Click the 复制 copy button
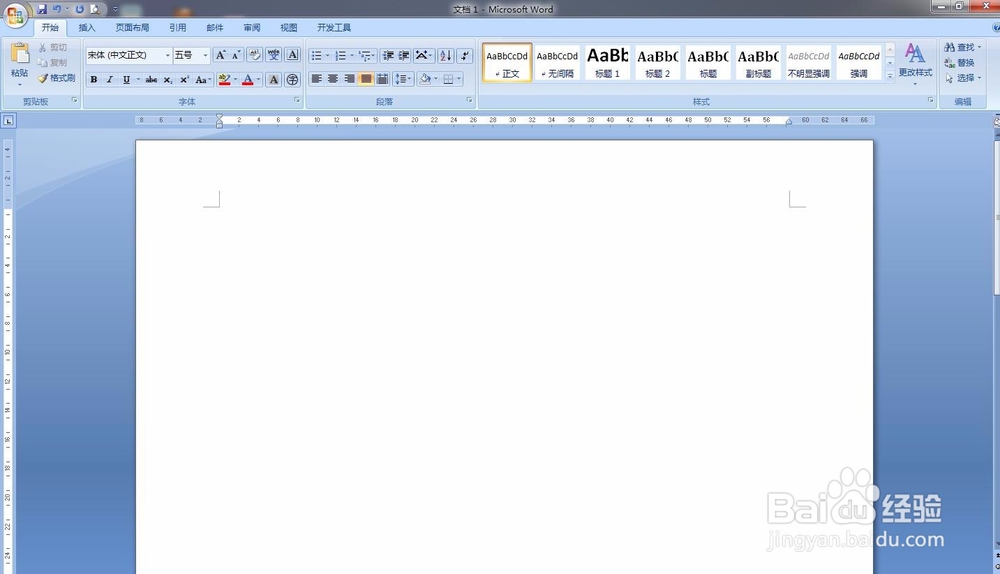The image size is (1000, 574). pos(53,63)
